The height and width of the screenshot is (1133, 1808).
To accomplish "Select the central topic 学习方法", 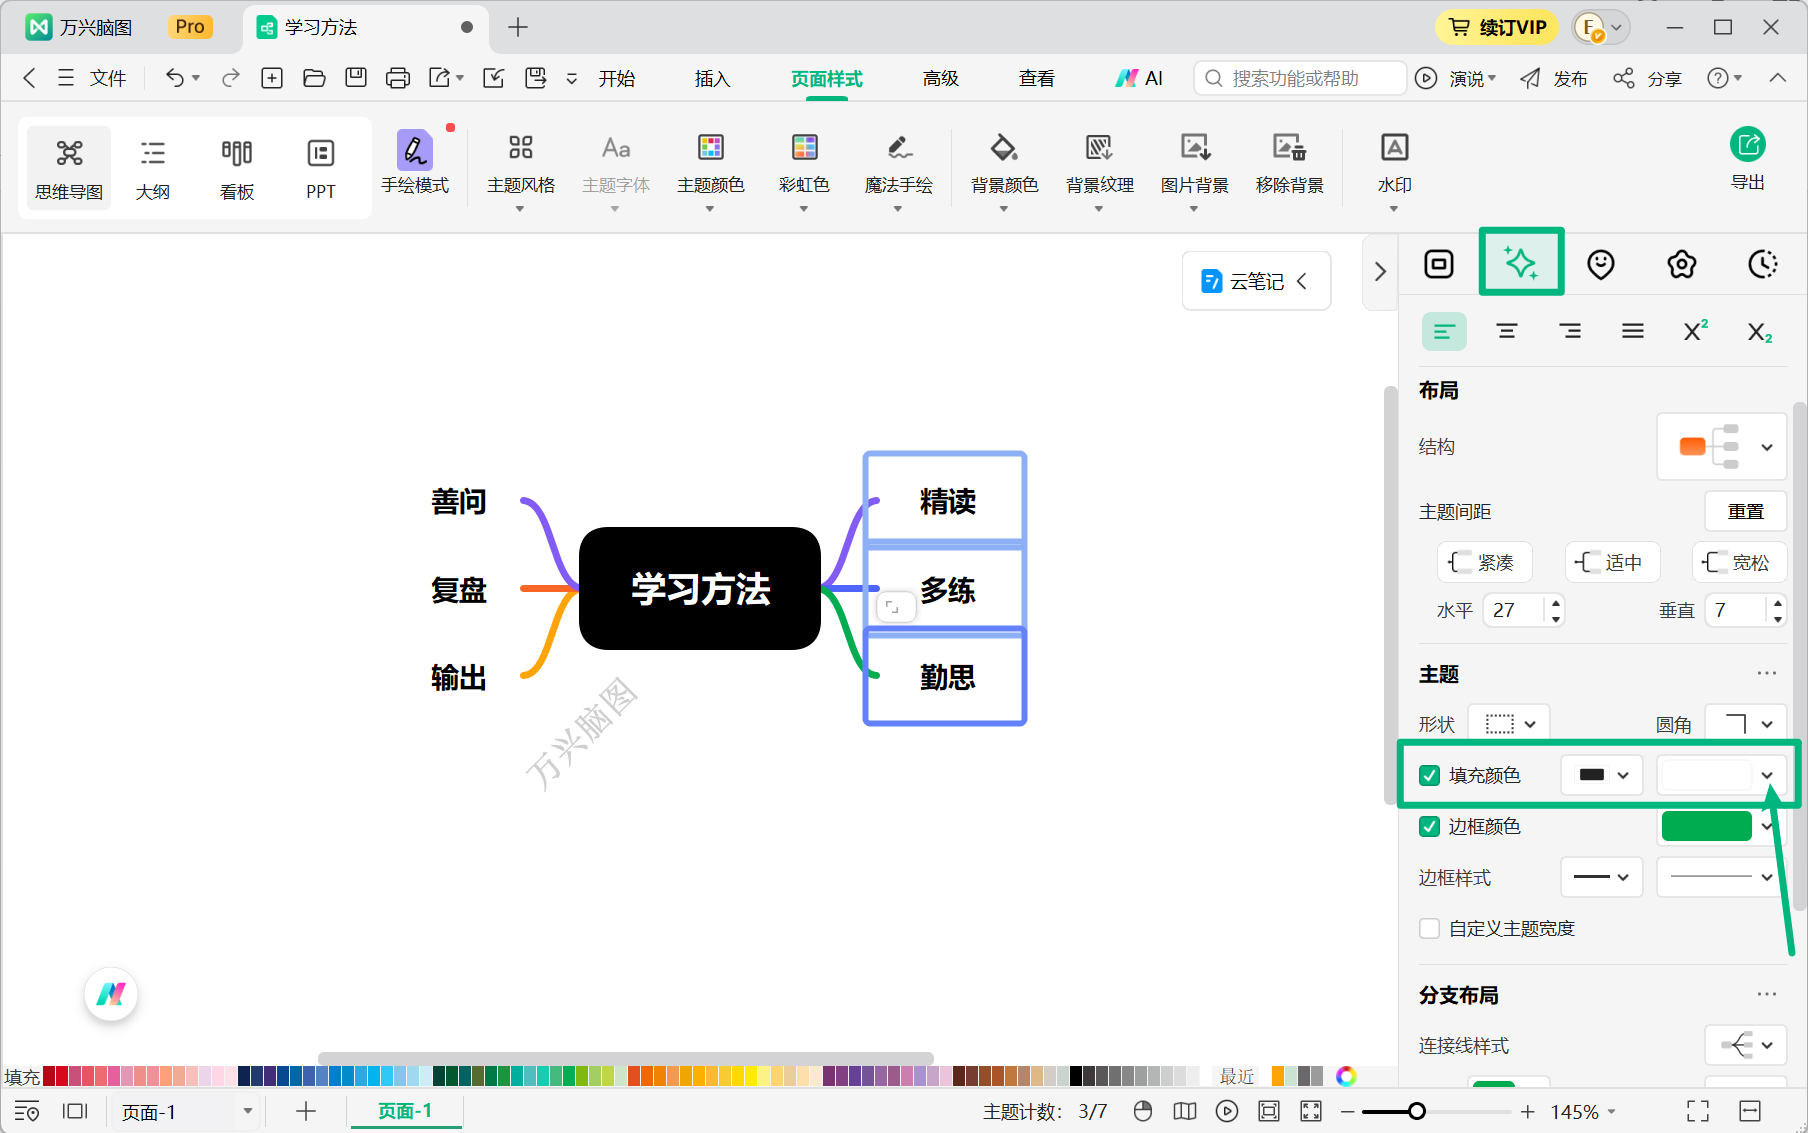I will pyautogui.click(x=700, y=588).
